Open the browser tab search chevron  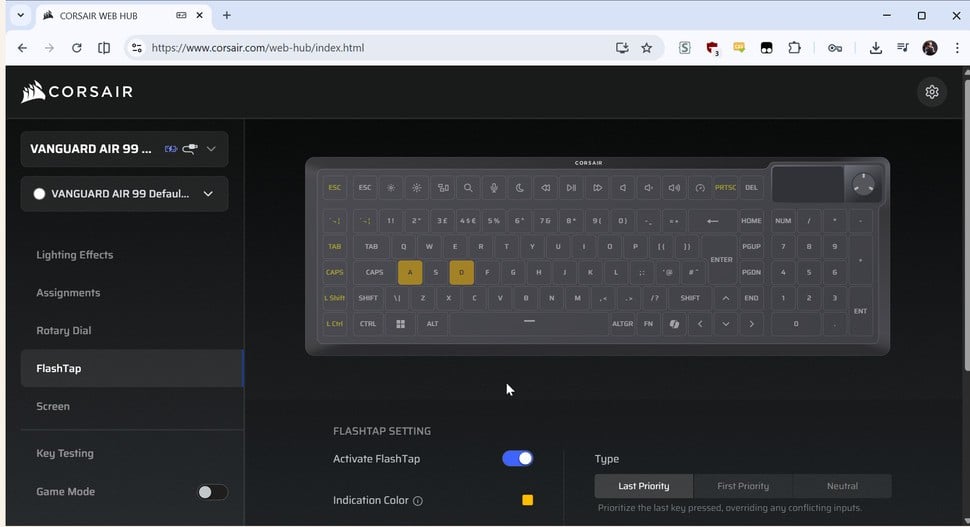pos(20,16)
